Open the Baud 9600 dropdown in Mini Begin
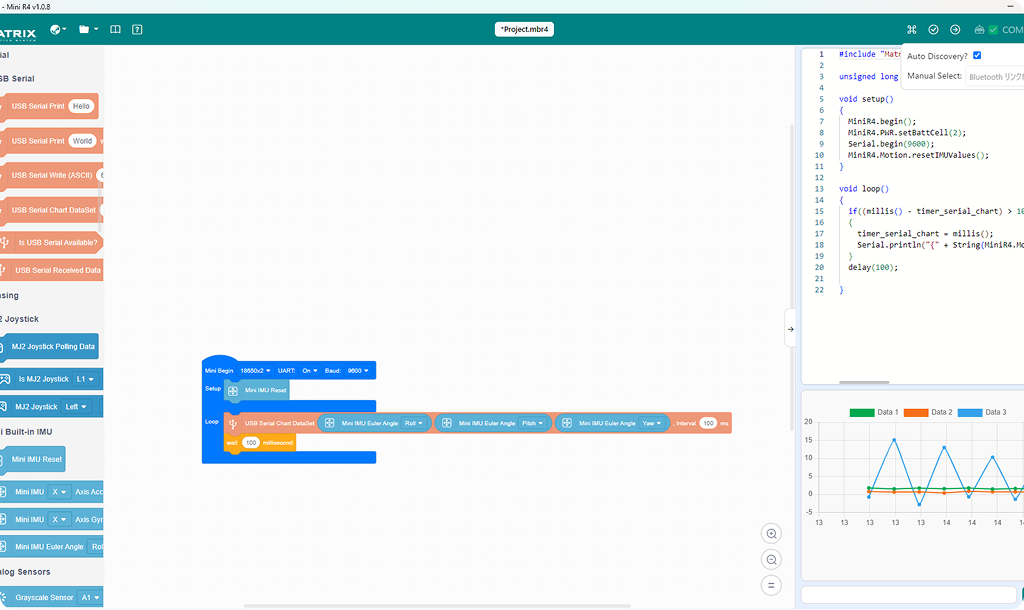The width and height of the screenshot is (1024, 610). [358, 370]
